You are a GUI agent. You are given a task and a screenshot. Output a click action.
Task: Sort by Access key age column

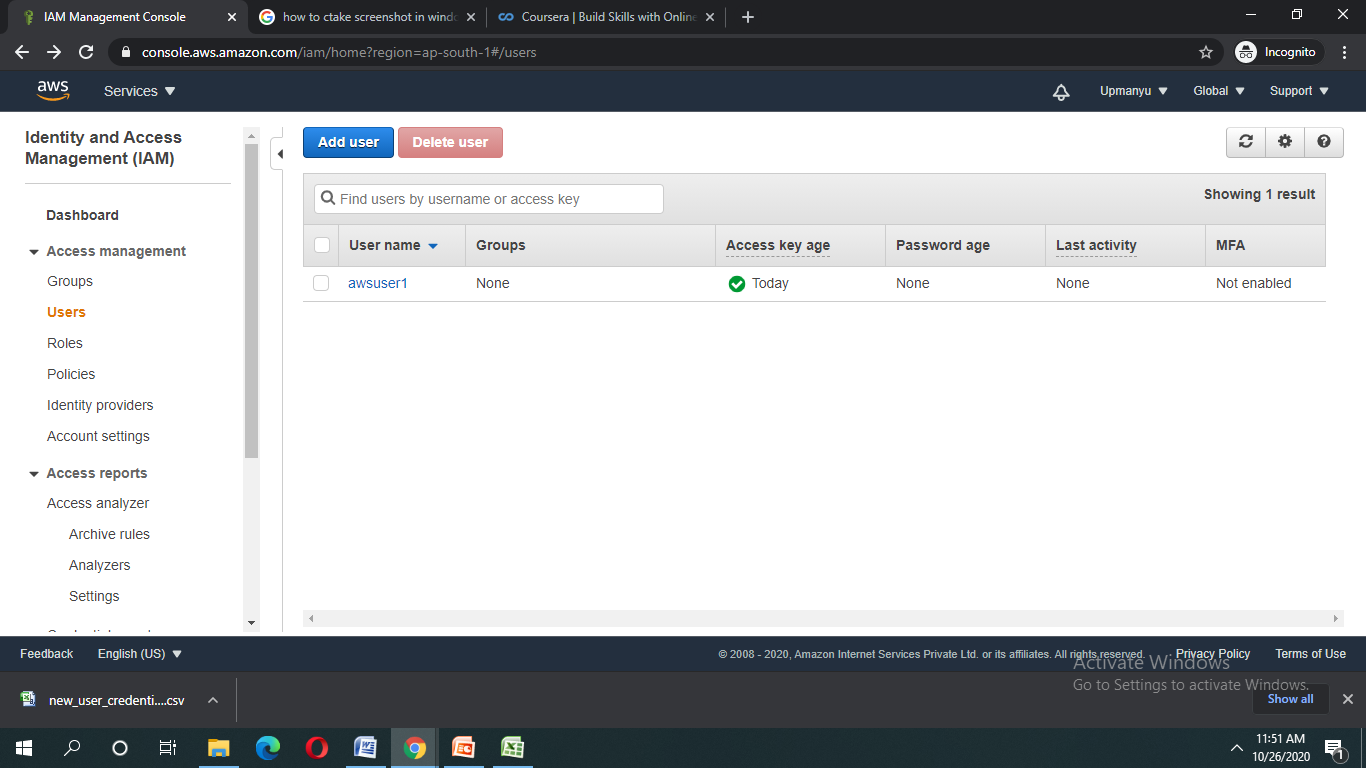778,245
